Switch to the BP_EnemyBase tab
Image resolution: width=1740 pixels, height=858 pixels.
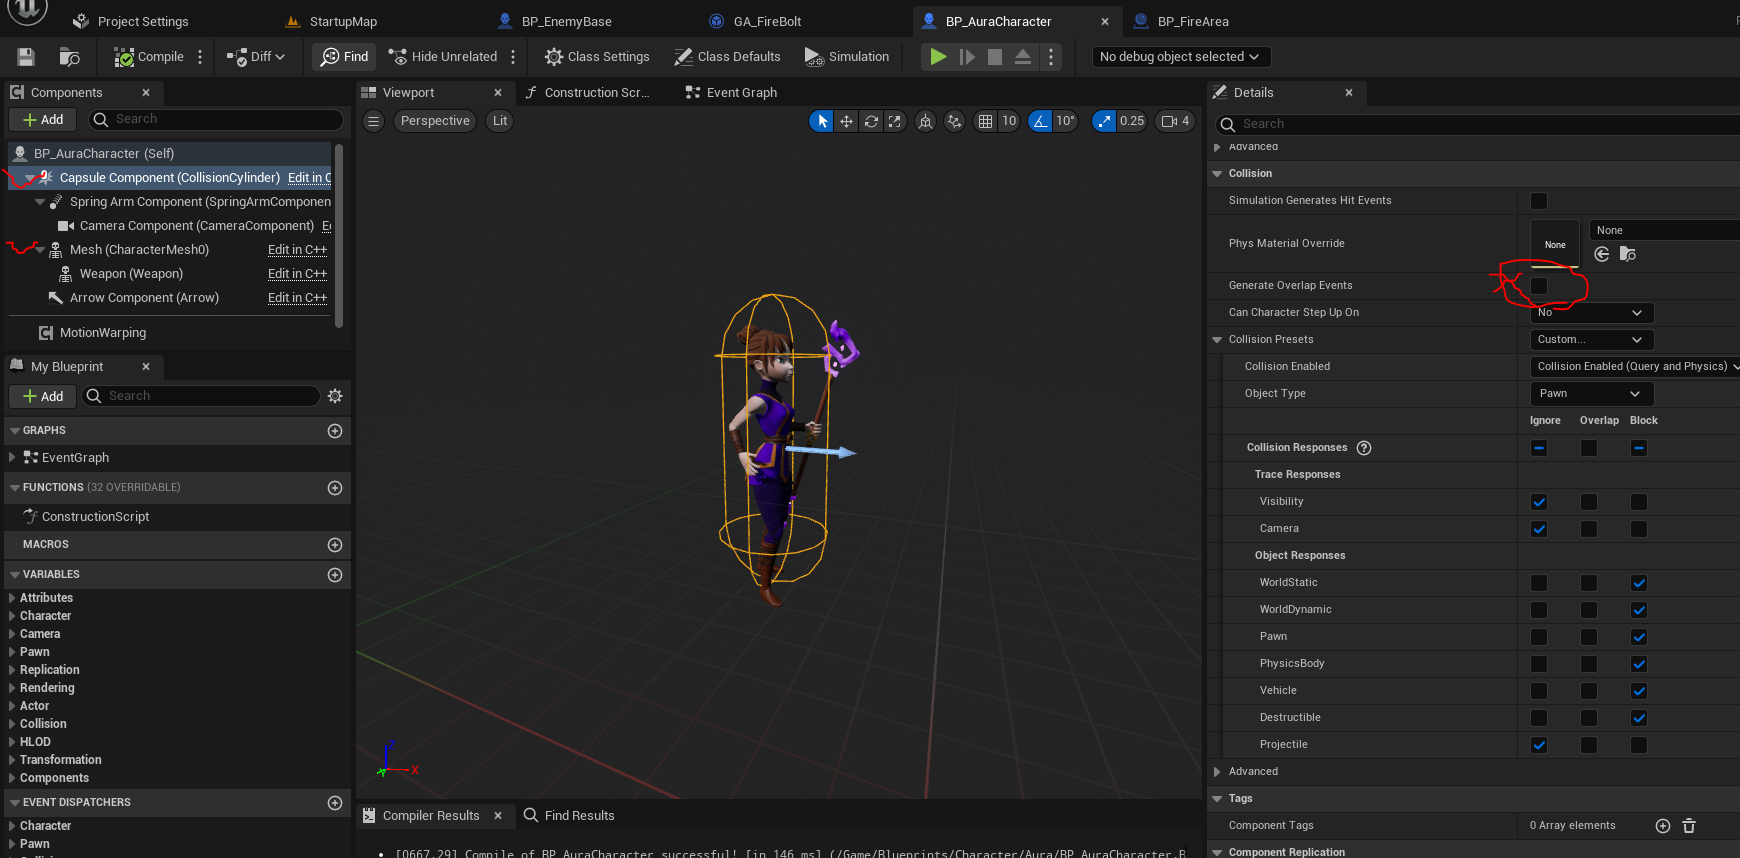[567, 21]
